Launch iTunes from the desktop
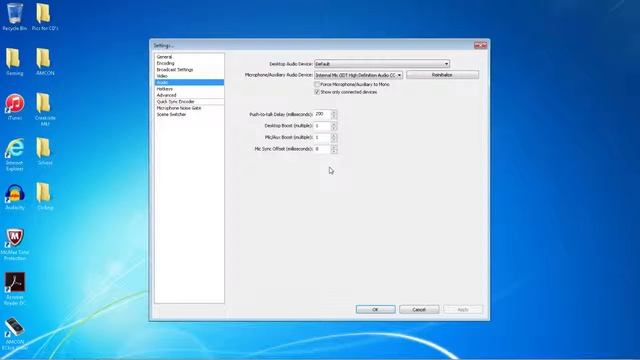Viewport: 640px width, 360px height. tap(15, 107)
